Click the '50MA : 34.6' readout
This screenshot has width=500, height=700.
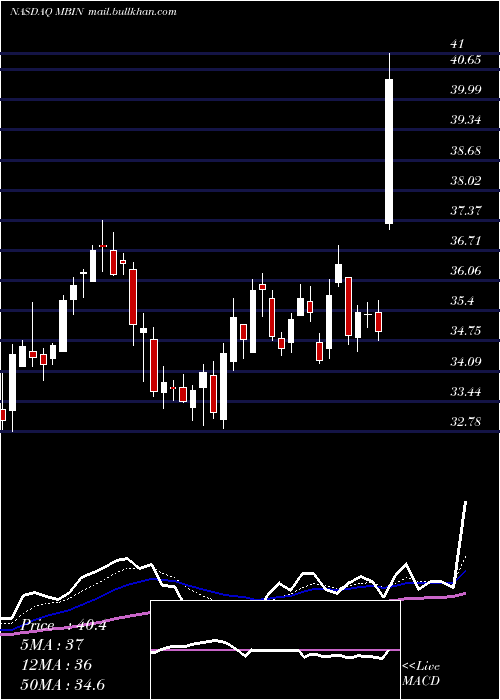[63, 684]
